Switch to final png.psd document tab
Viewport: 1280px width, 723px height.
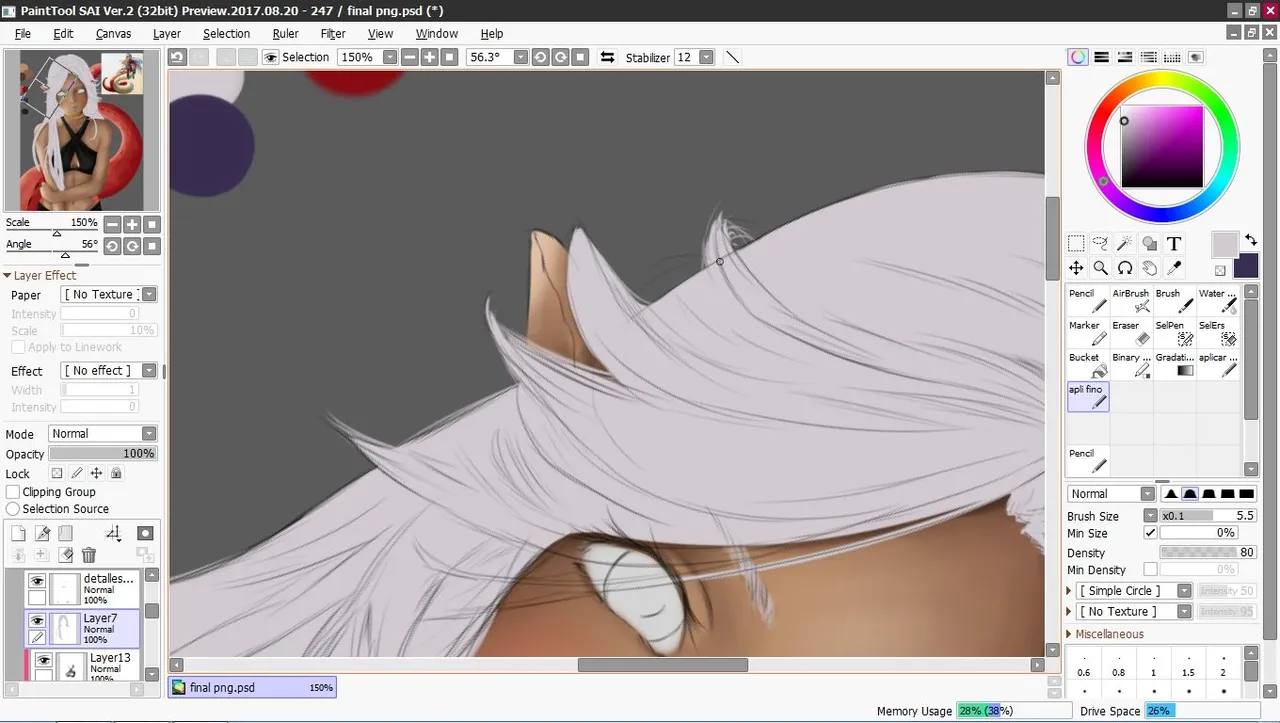pos(252,687)
